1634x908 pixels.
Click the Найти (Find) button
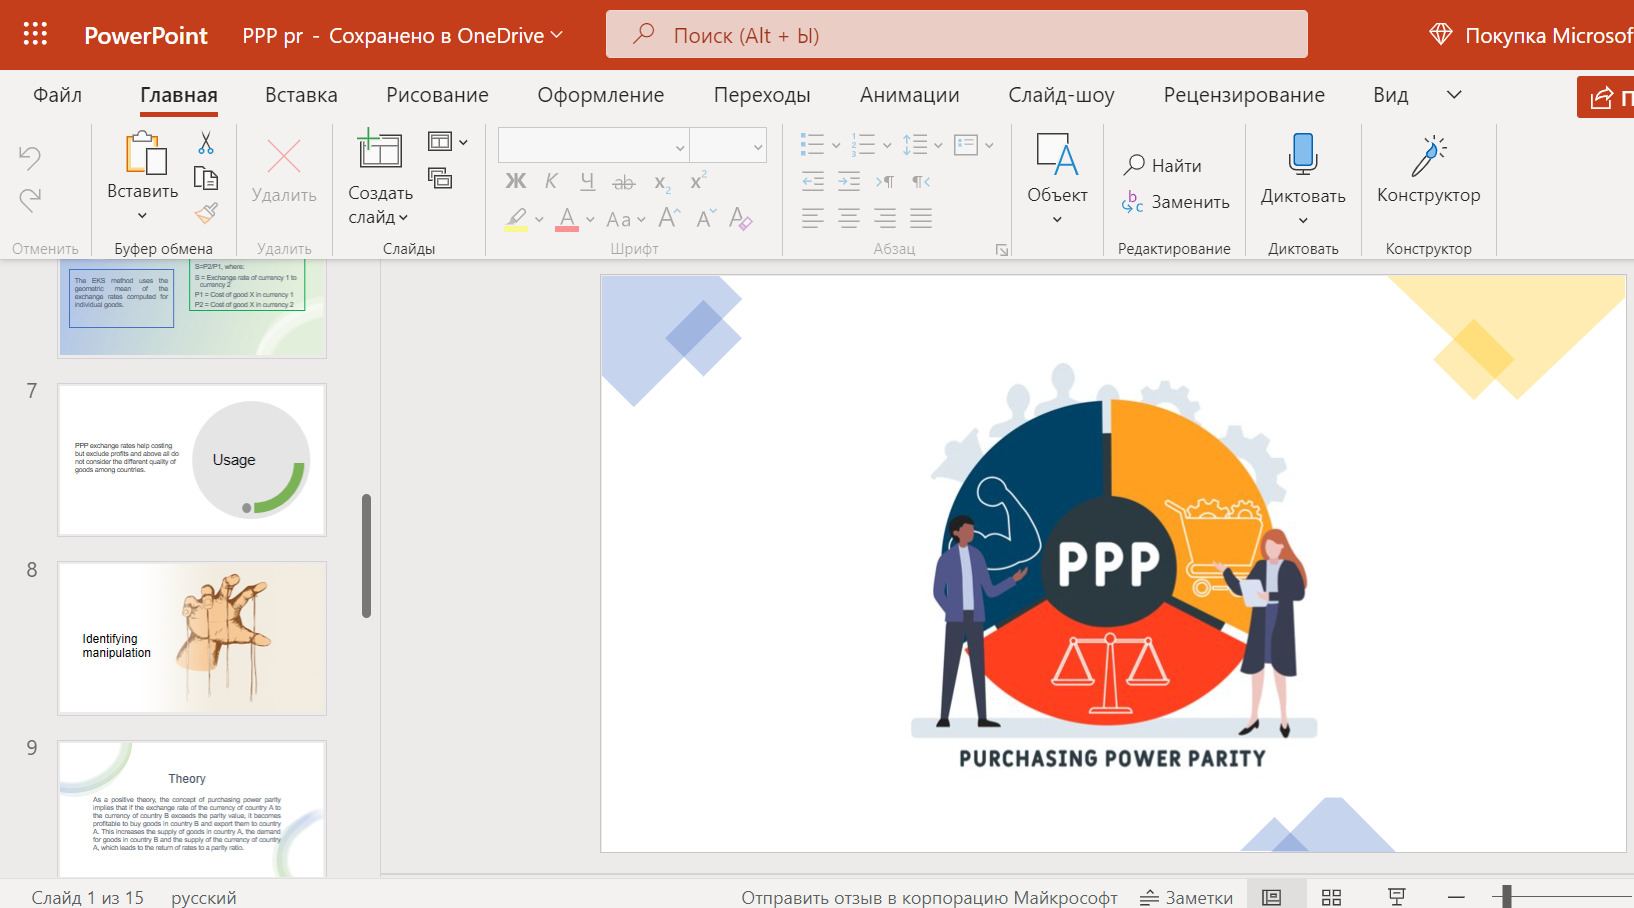pos(1163,165)
